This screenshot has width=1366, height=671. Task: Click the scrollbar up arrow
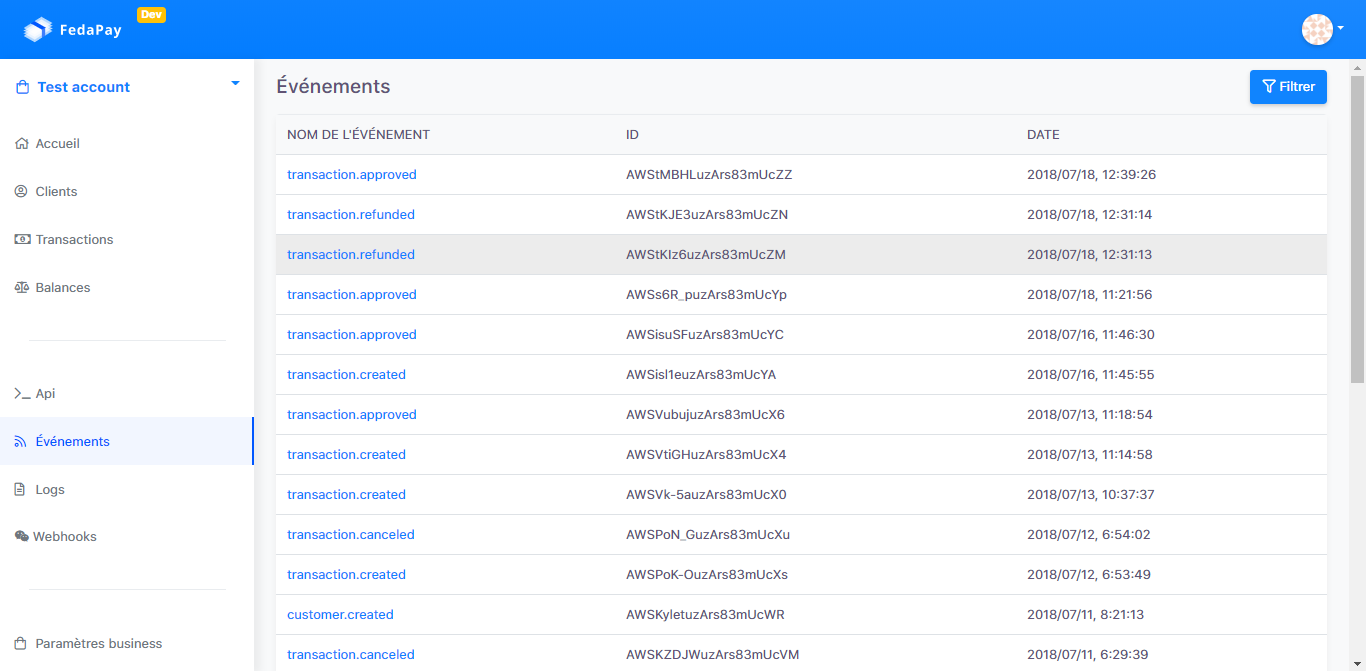point(1357,66)
